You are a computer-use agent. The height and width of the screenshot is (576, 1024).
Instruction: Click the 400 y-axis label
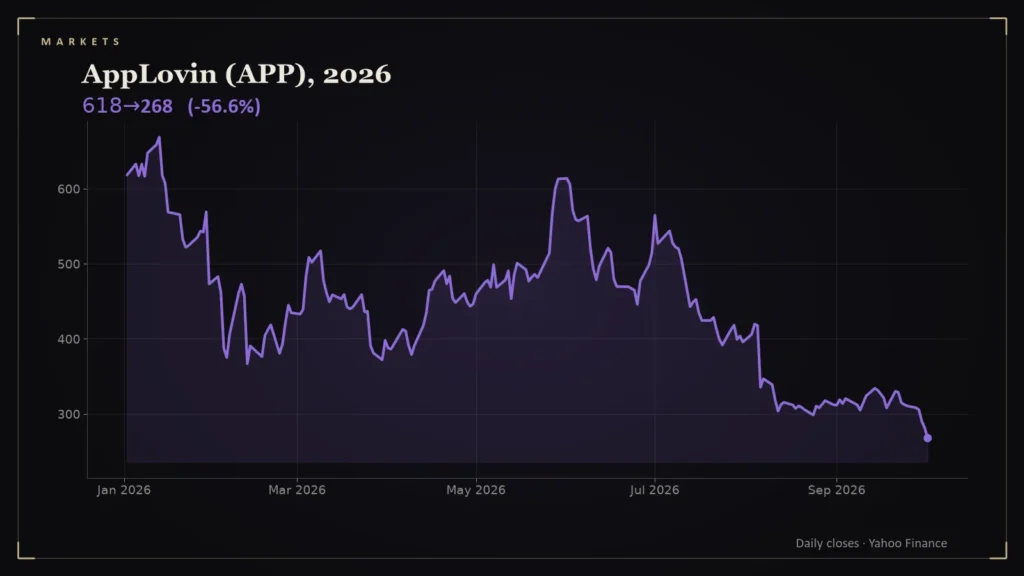[69, 340]
